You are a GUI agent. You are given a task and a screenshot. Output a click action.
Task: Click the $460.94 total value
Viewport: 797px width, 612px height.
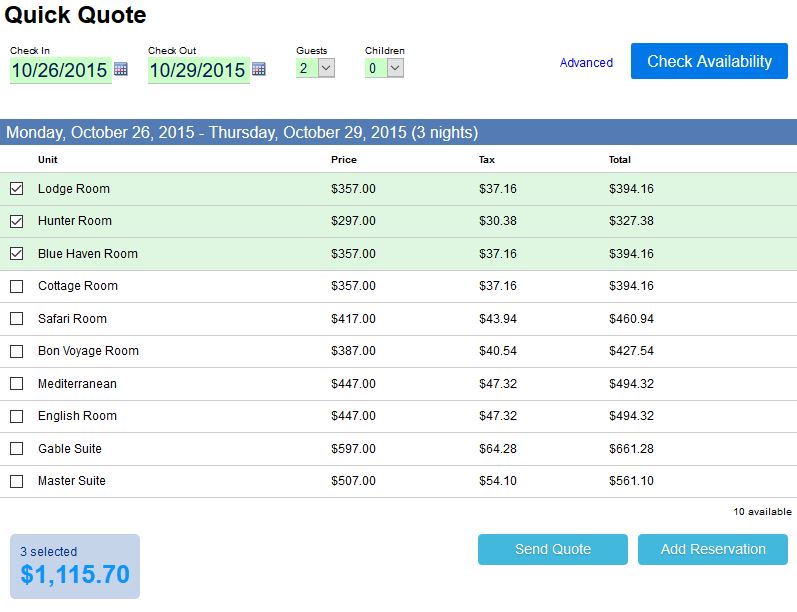[631, 319]
